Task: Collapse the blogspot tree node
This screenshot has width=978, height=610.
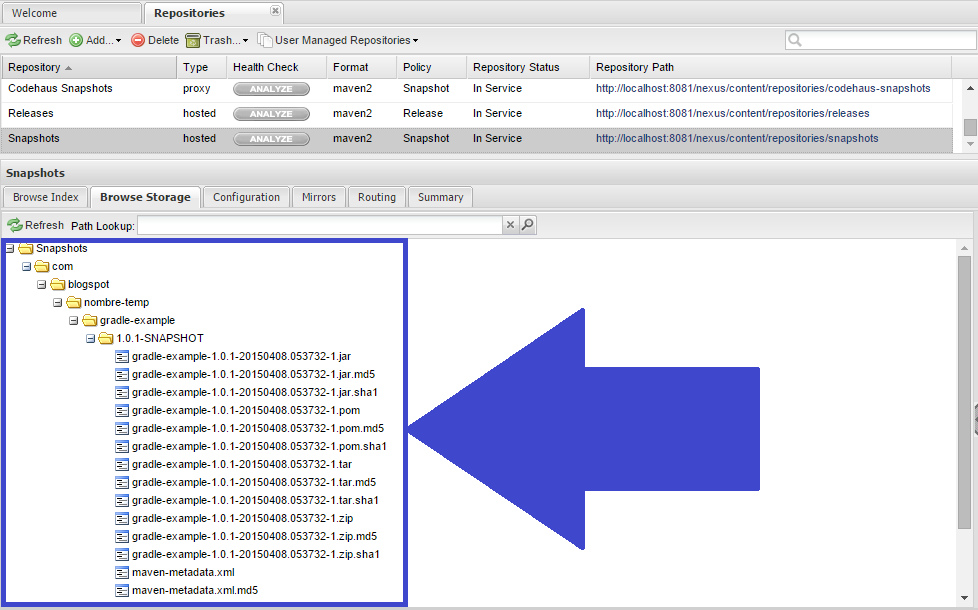Action: (42, 285)
